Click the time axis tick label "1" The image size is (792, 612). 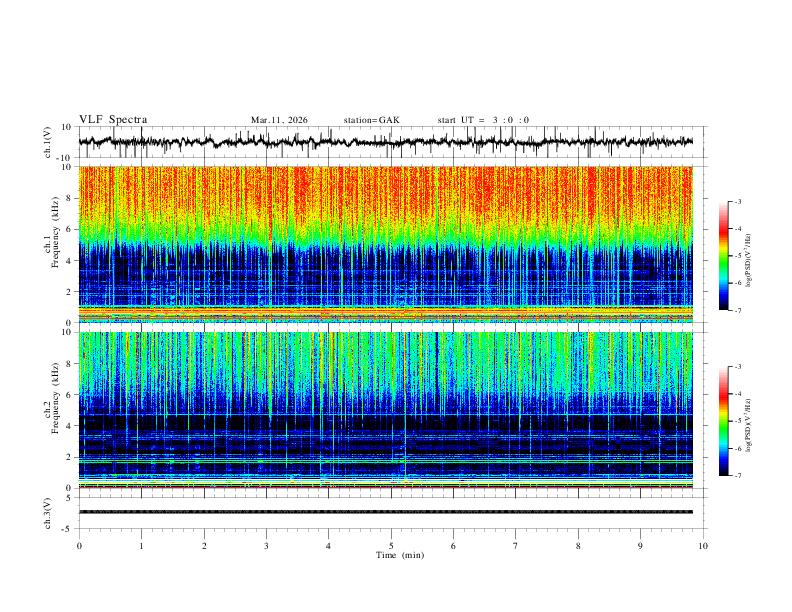tap(141, 546)
